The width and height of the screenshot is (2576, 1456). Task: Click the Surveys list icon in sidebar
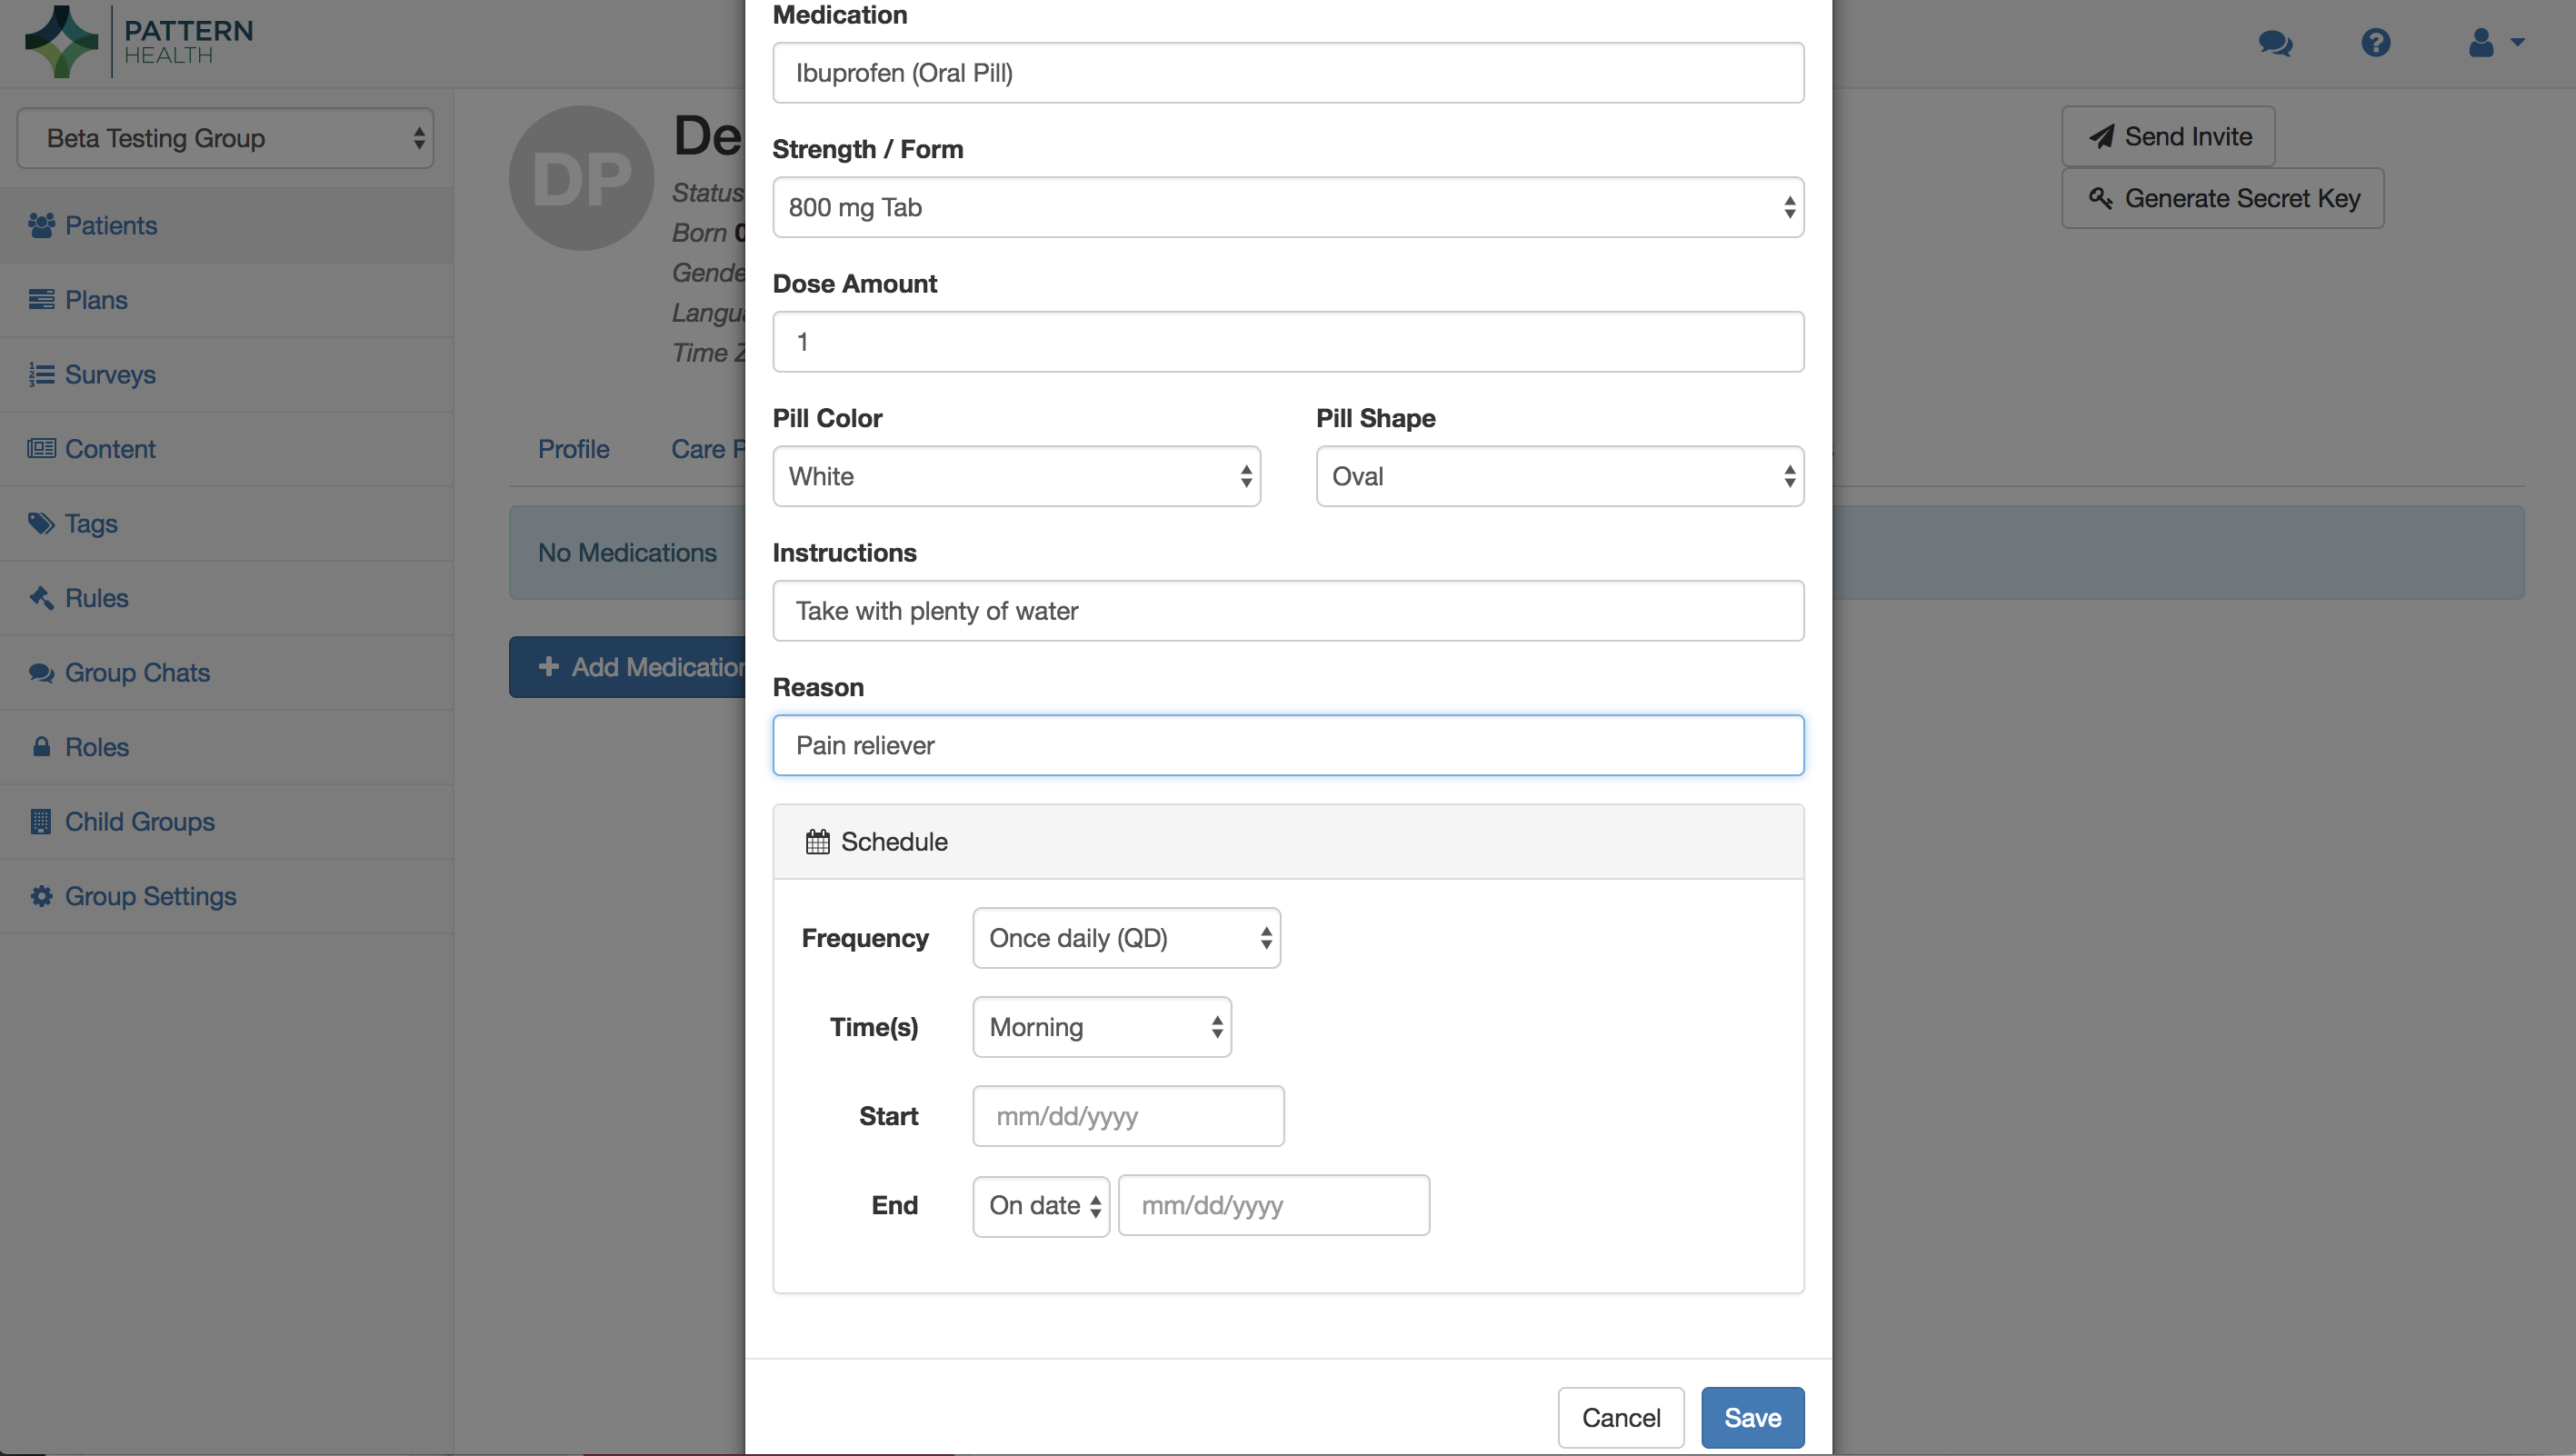[x=41, y=375]
